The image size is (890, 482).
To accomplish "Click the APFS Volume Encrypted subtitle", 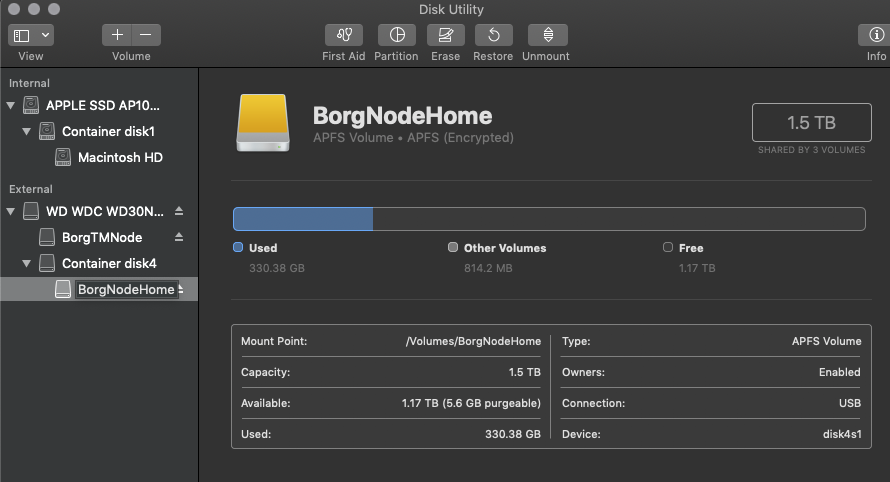I will [413, 138].
